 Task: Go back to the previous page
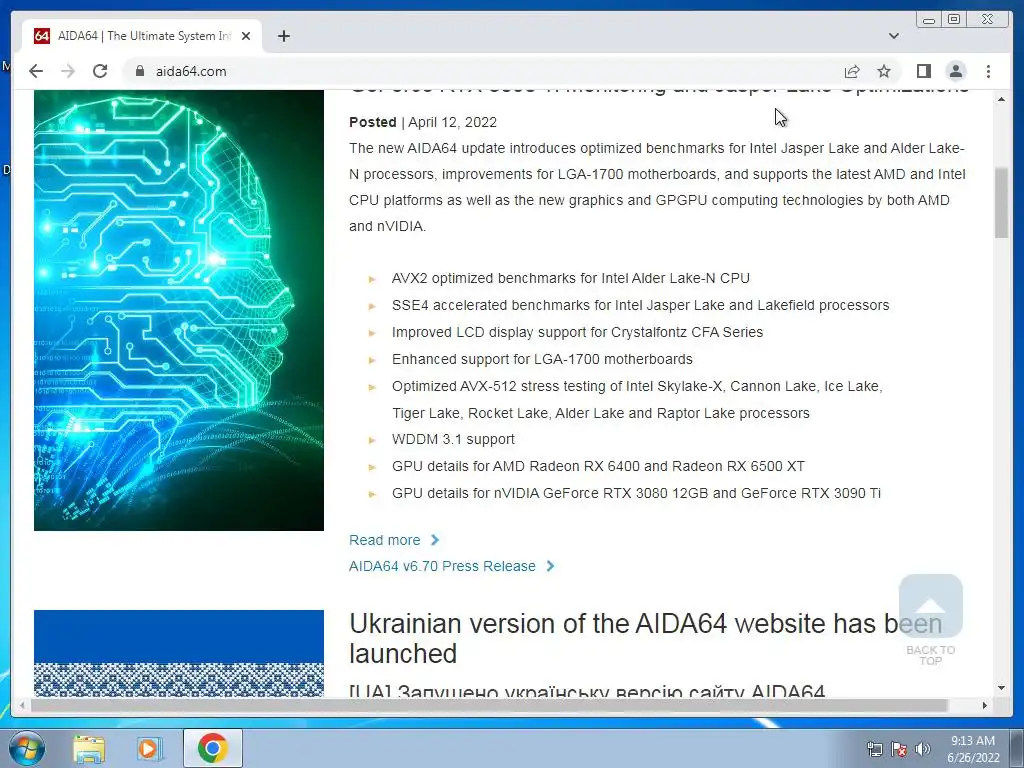pyautogui.click(x=36, y=71)
